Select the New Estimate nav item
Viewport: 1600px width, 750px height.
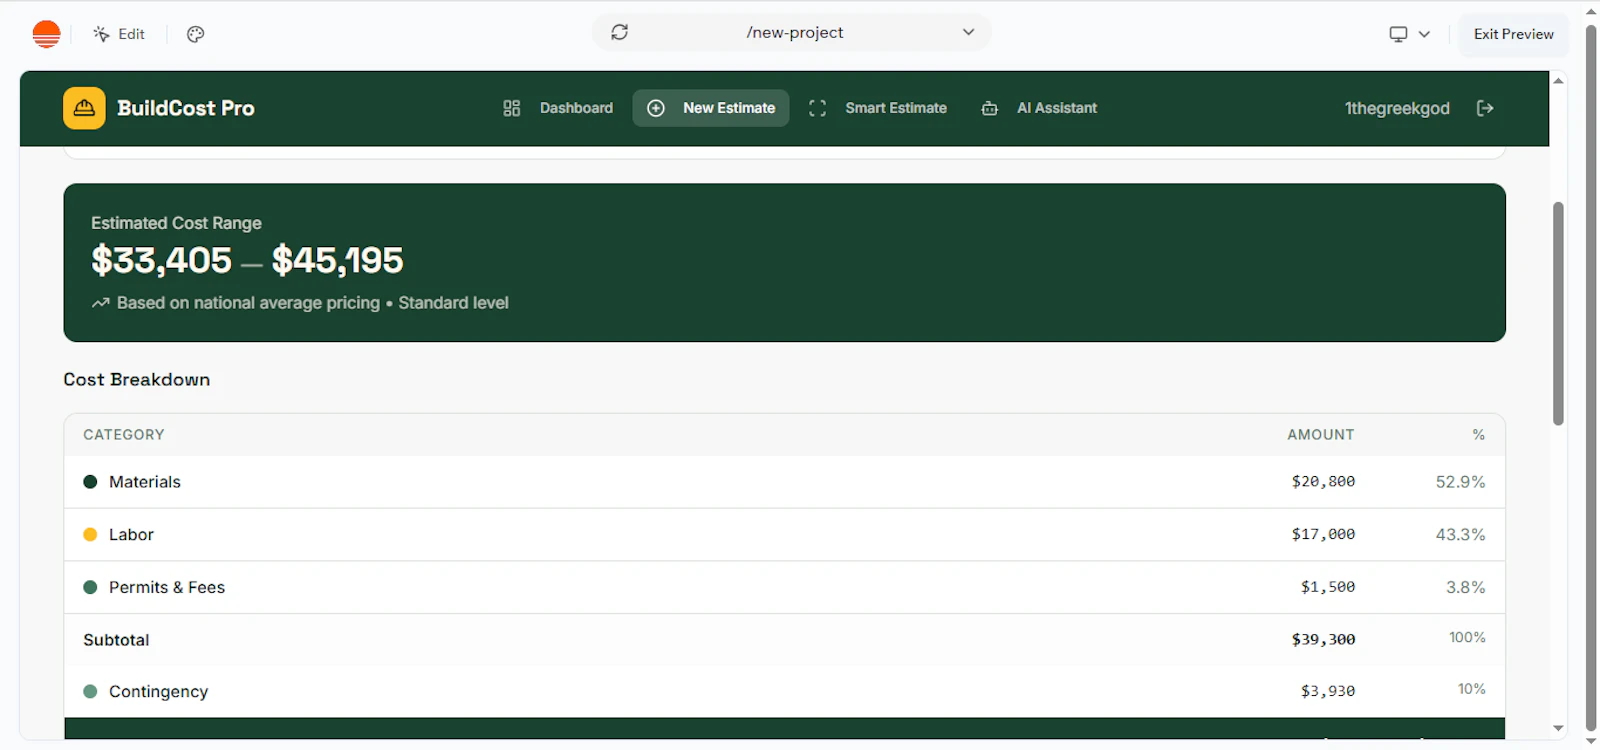pyautogui.click(x=711, y=108)
